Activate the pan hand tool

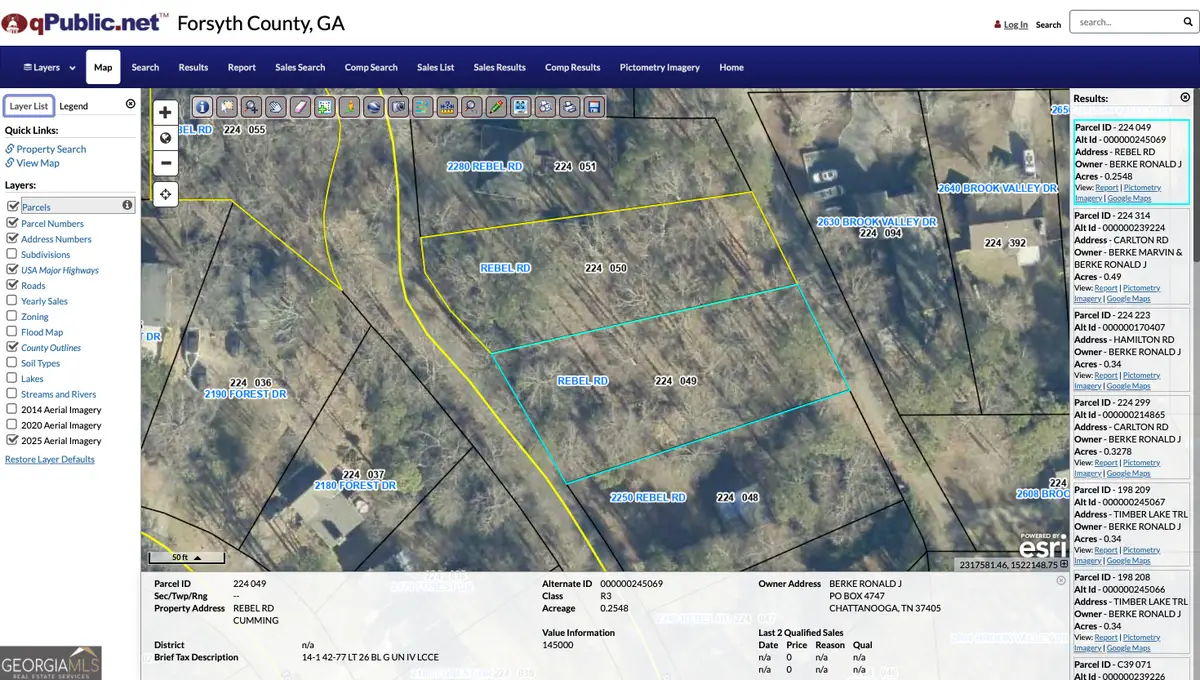(x=276, y=106)
